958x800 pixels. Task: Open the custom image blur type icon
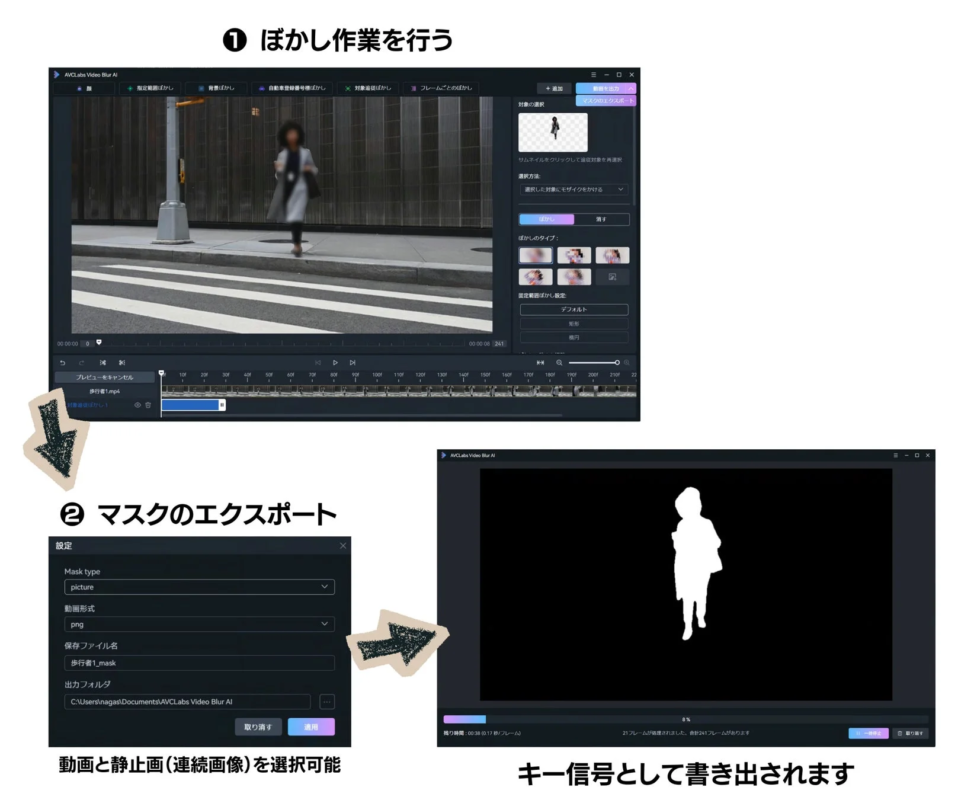pyautogui.click(x=613, y=275)
